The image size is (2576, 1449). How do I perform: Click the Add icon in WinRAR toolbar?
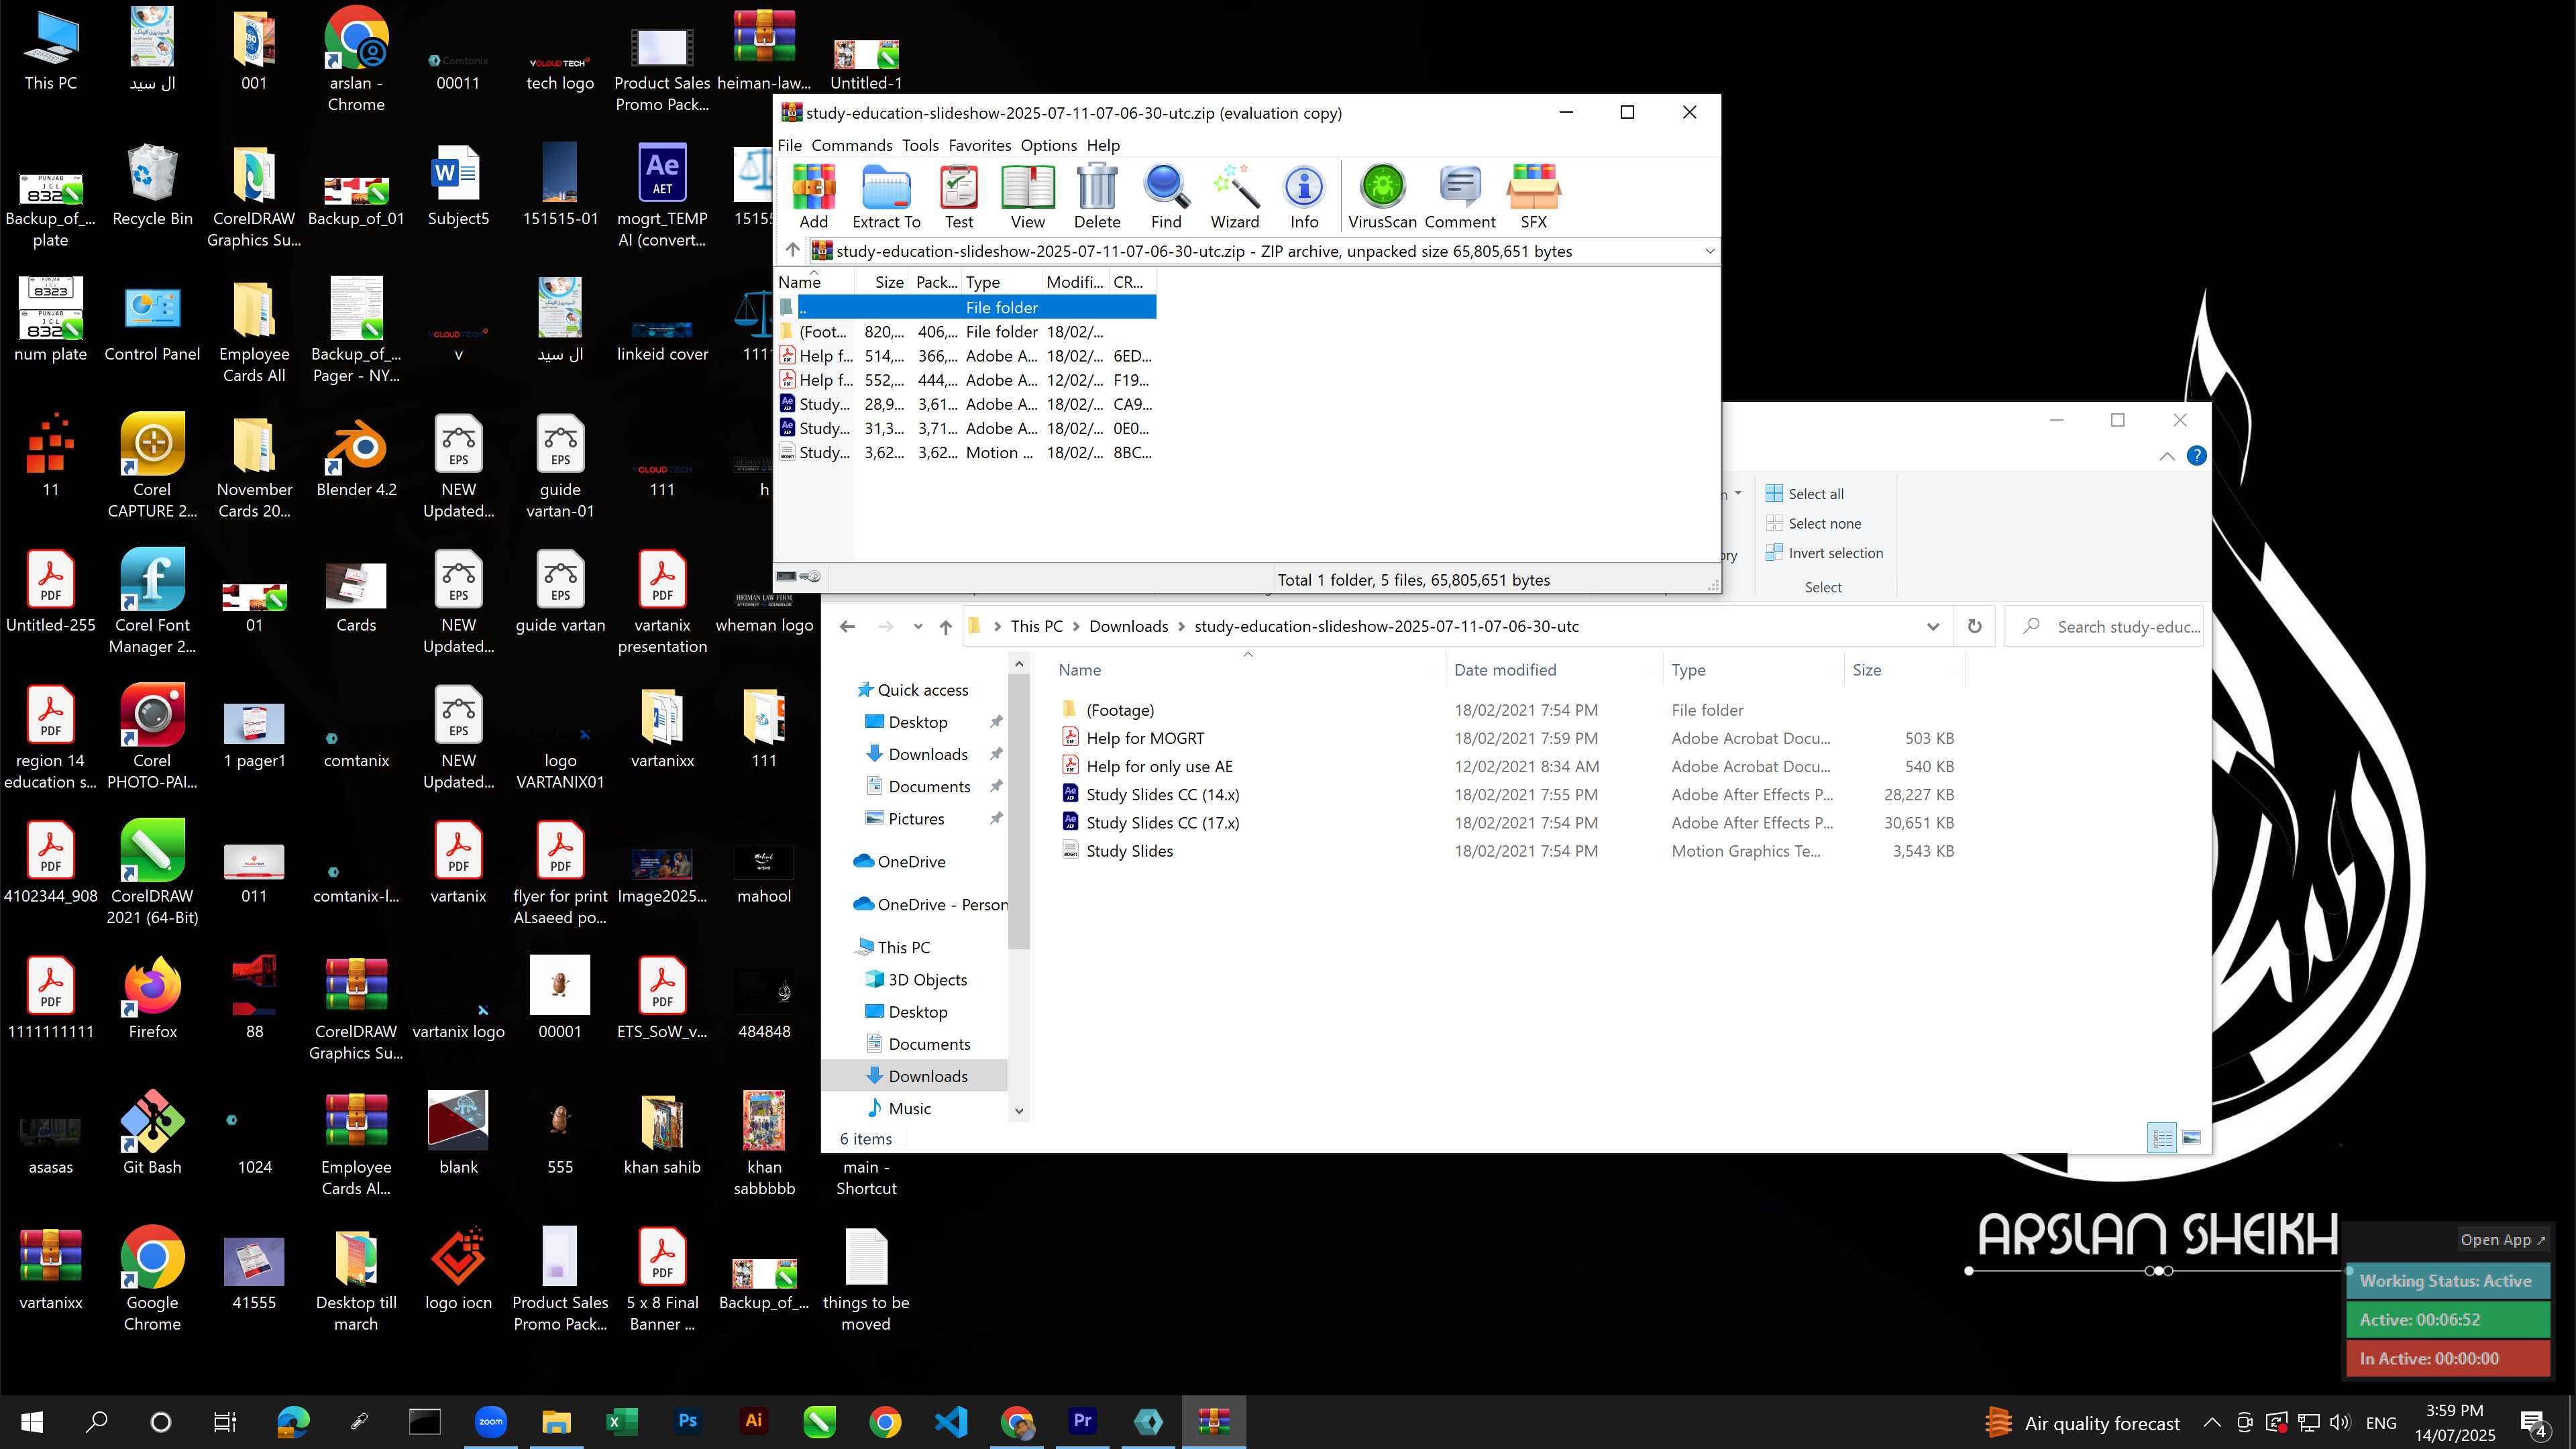click(813, 197)
